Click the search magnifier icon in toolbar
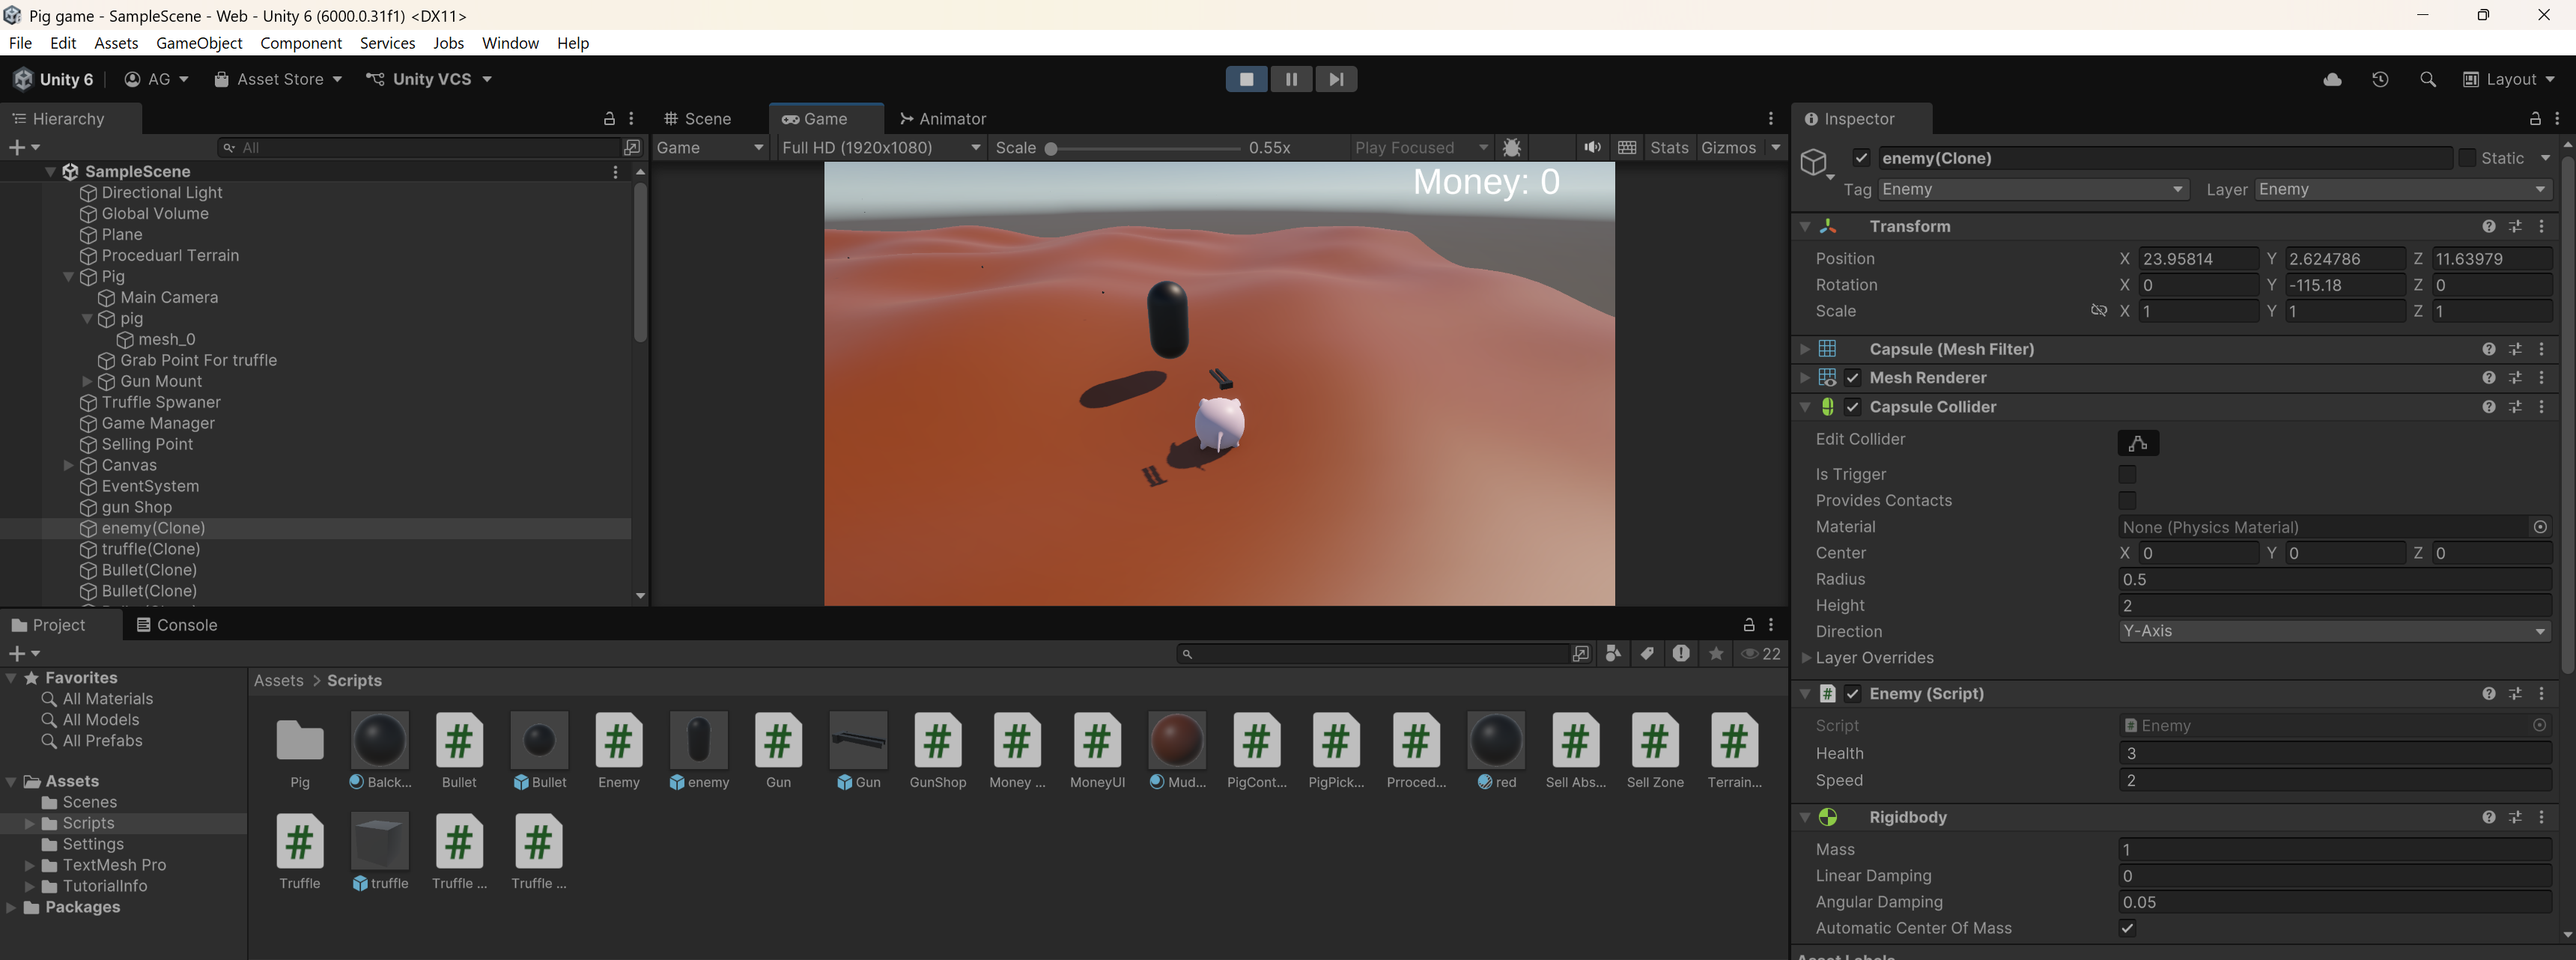Viewport: 2576px width, 960px height. point(2427,79)
